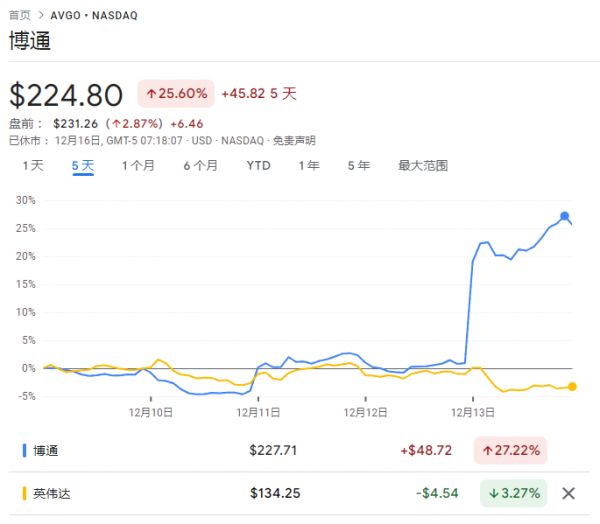Screen dimensions: 600x524
Task: Remove 英伟达 comparison with X icon
Action: pyautogui.click(x=569, y=493)
